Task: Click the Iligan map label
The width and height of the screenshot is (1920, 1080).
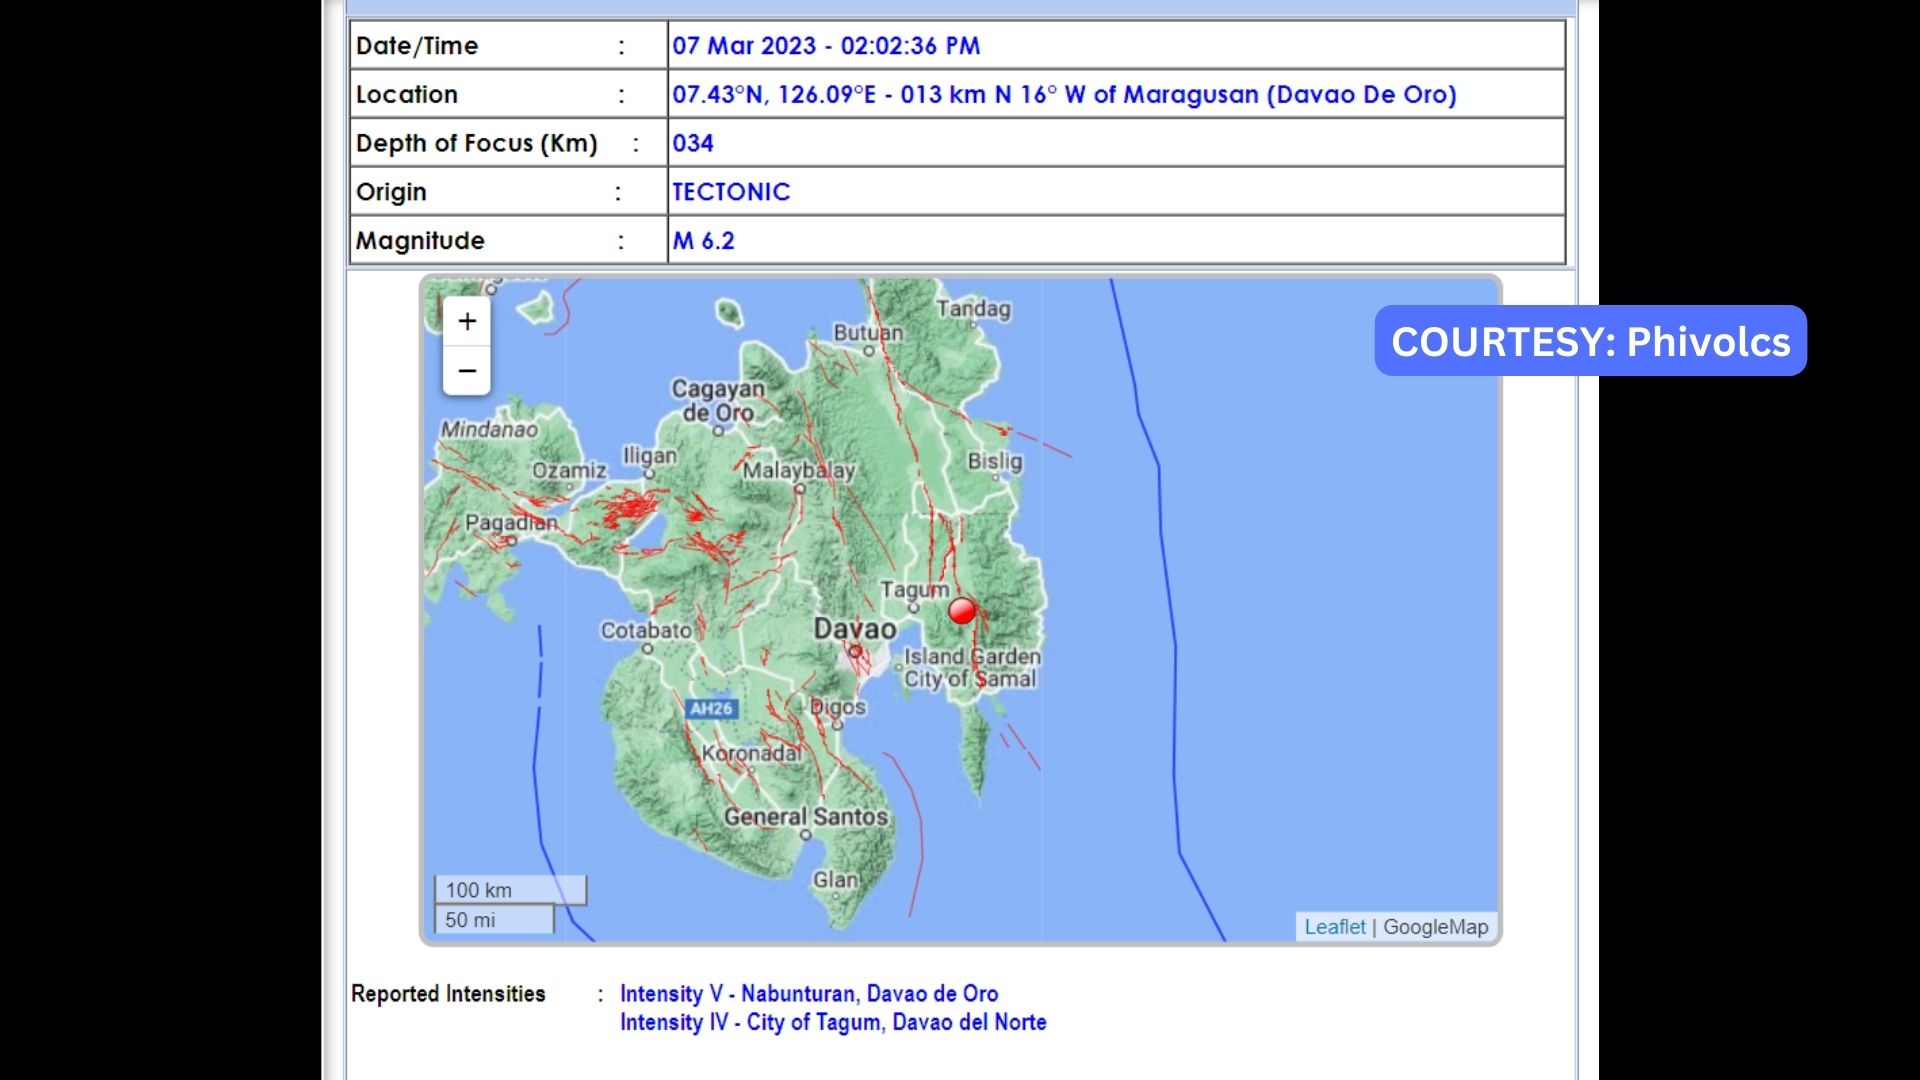Action: pos(650,456)
